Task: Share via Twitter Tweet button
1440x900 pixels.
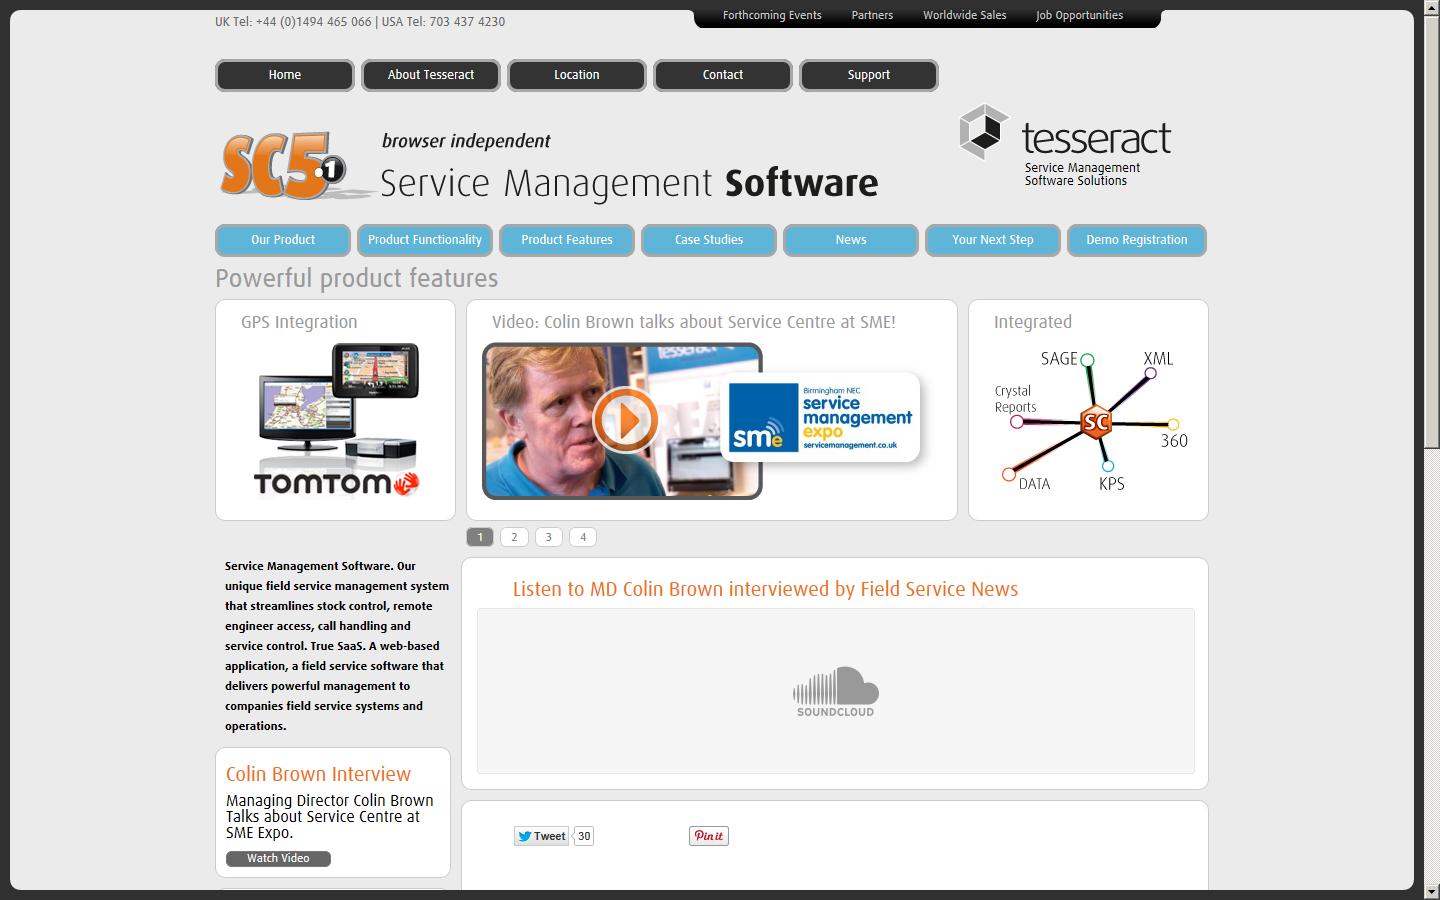Action: pyautogui.click(x=541, y=836)
